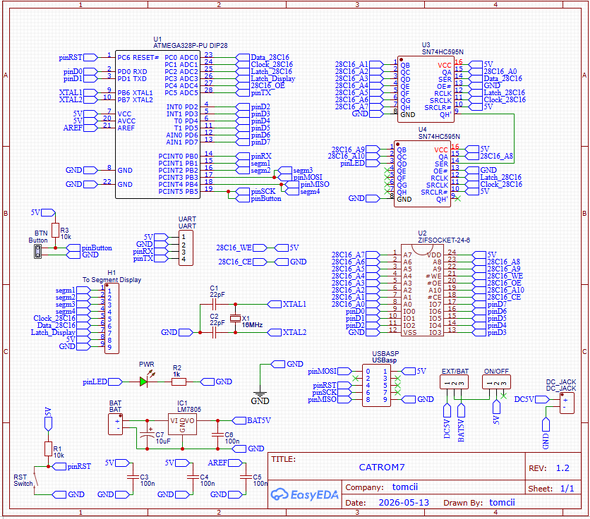Viewport: 590px width, 519px height.
Task: Select the standalone 28C16_WE net flag tied to 5V
Action: point(242,248)
